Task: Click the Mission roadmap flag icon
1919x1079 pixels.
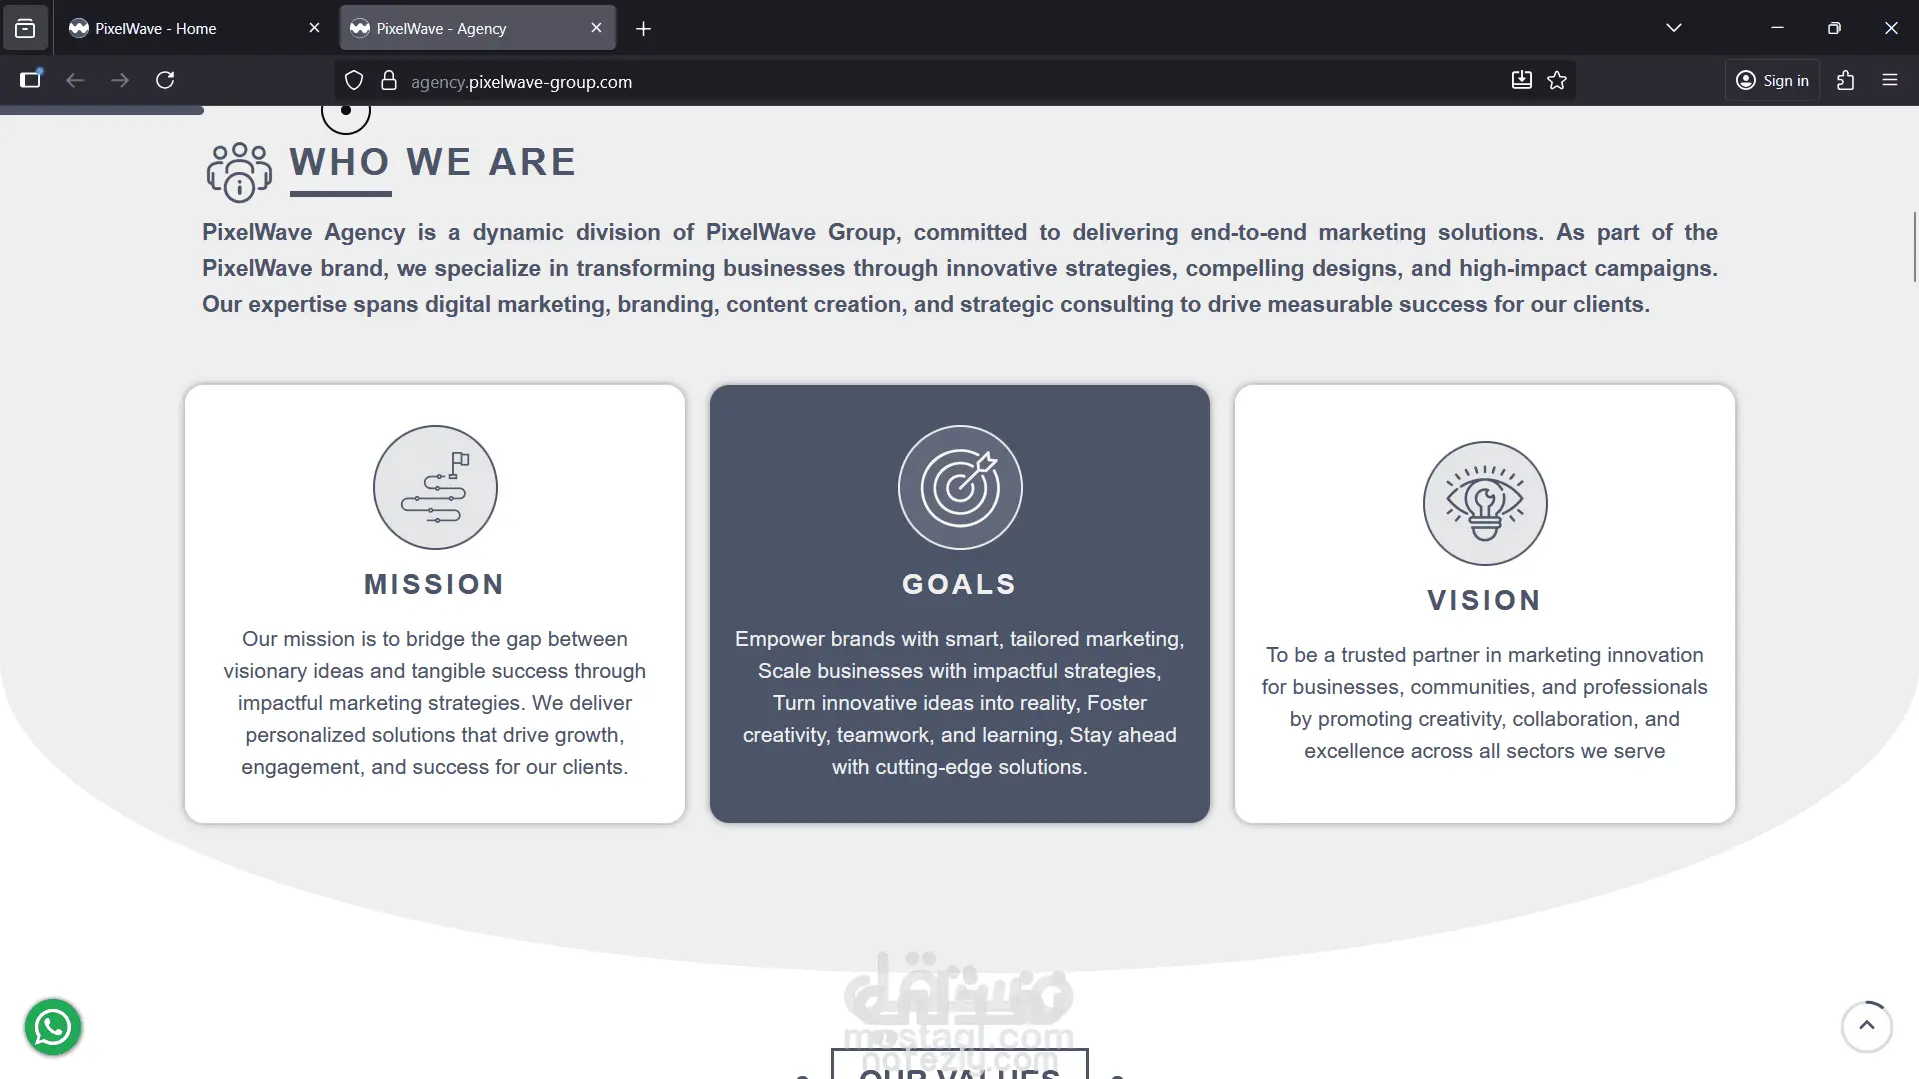Action: click(x=435, y=487)
